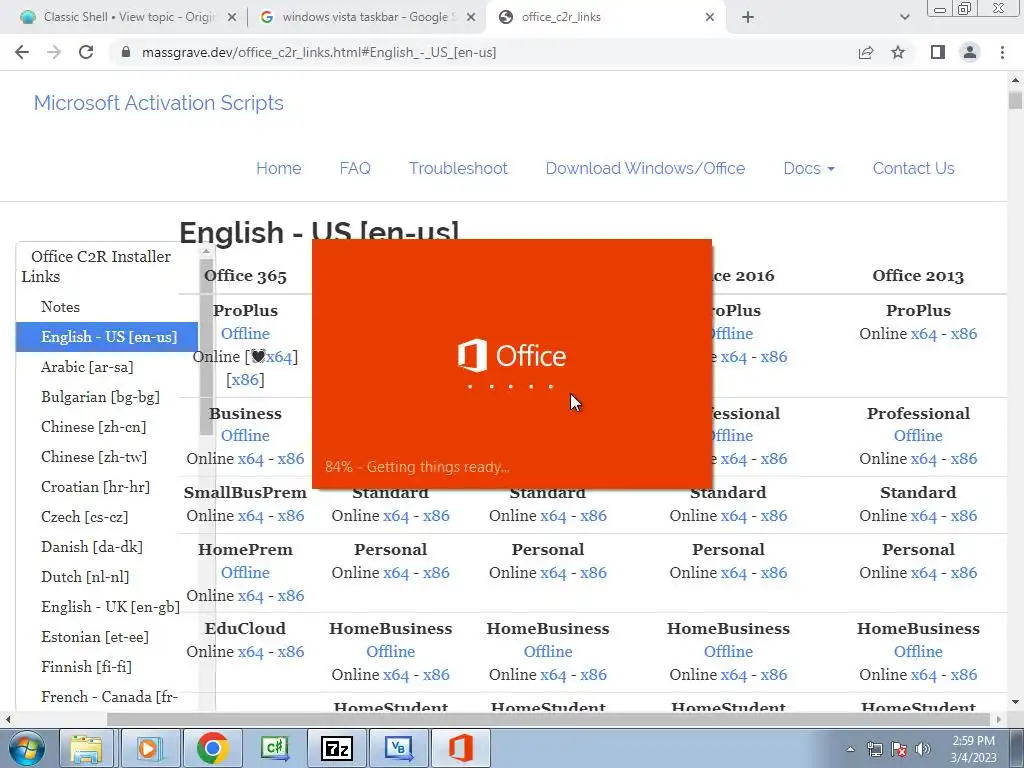Switch to Classic Shell topic tab
The image size is (1024, 768).
pyautogui.click(x=127, y=17)
